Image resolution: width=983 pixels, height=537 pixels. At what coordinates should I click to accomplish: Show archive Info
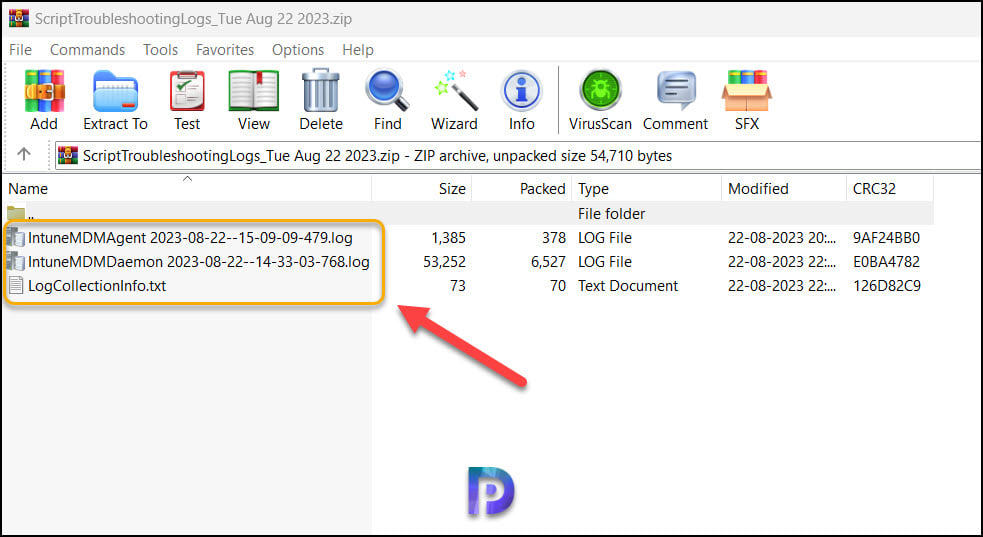pyautogui.click(x=521, y=91)
